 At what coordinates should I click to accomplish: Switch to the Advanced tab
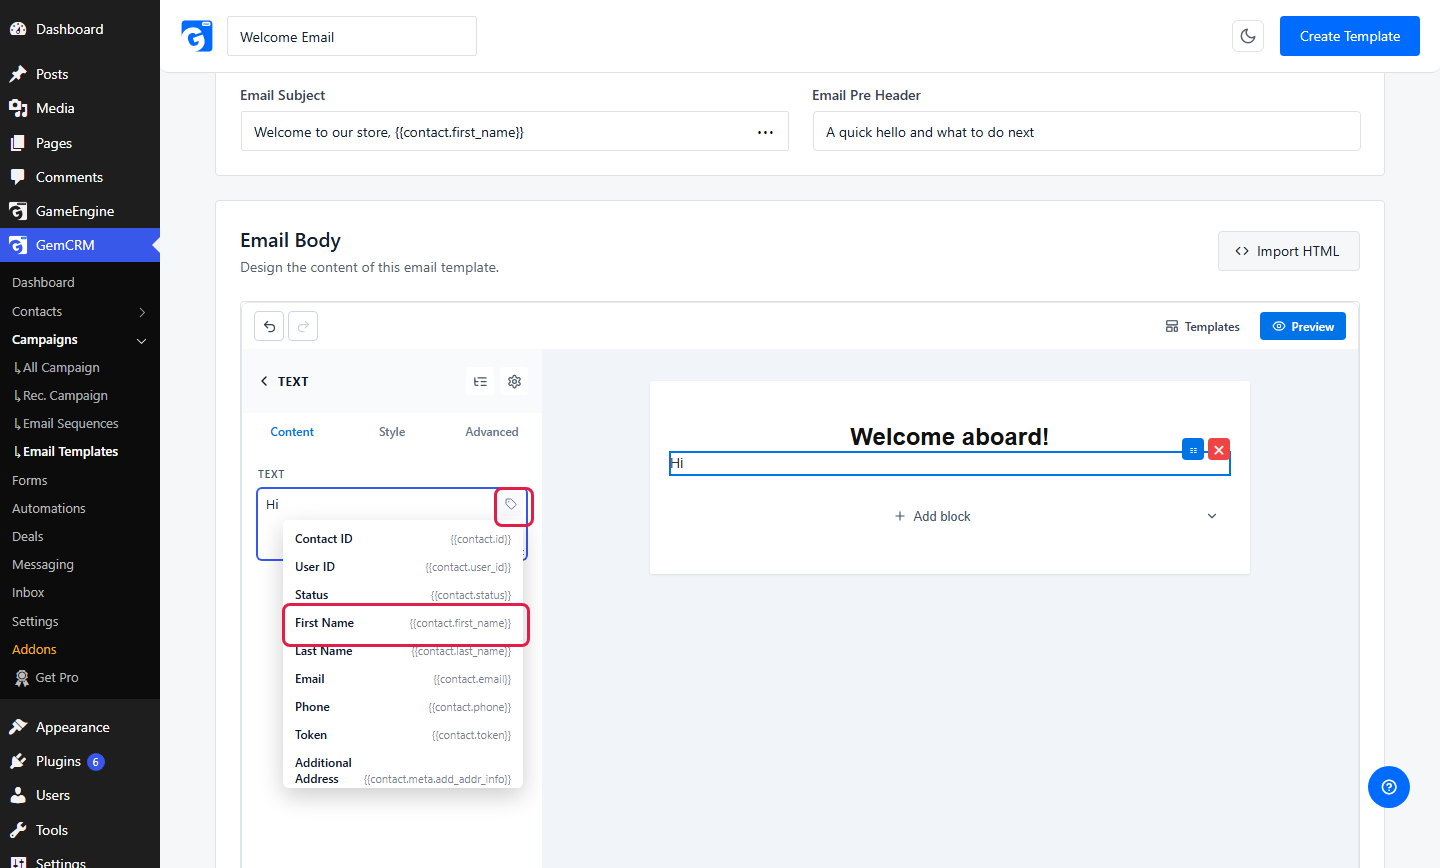pos(492,432)
